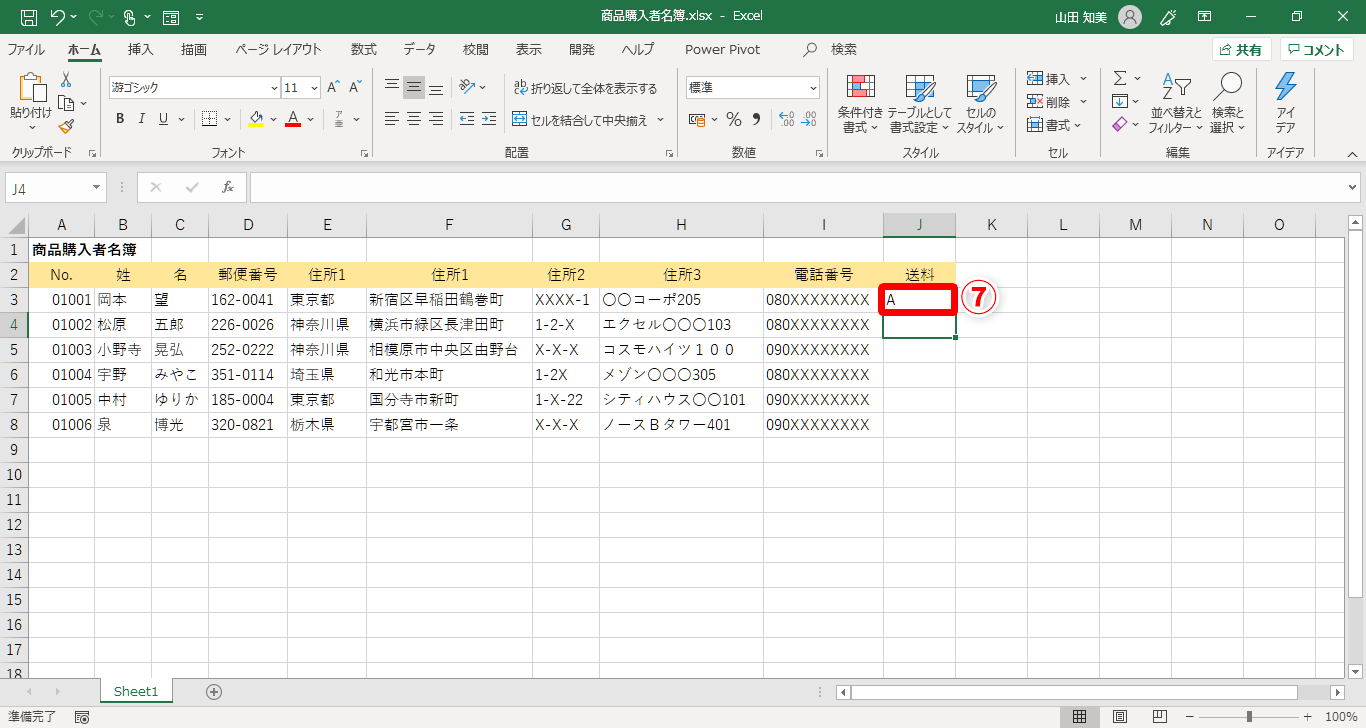
Task: Undo the last action
Action: (58, 16)
